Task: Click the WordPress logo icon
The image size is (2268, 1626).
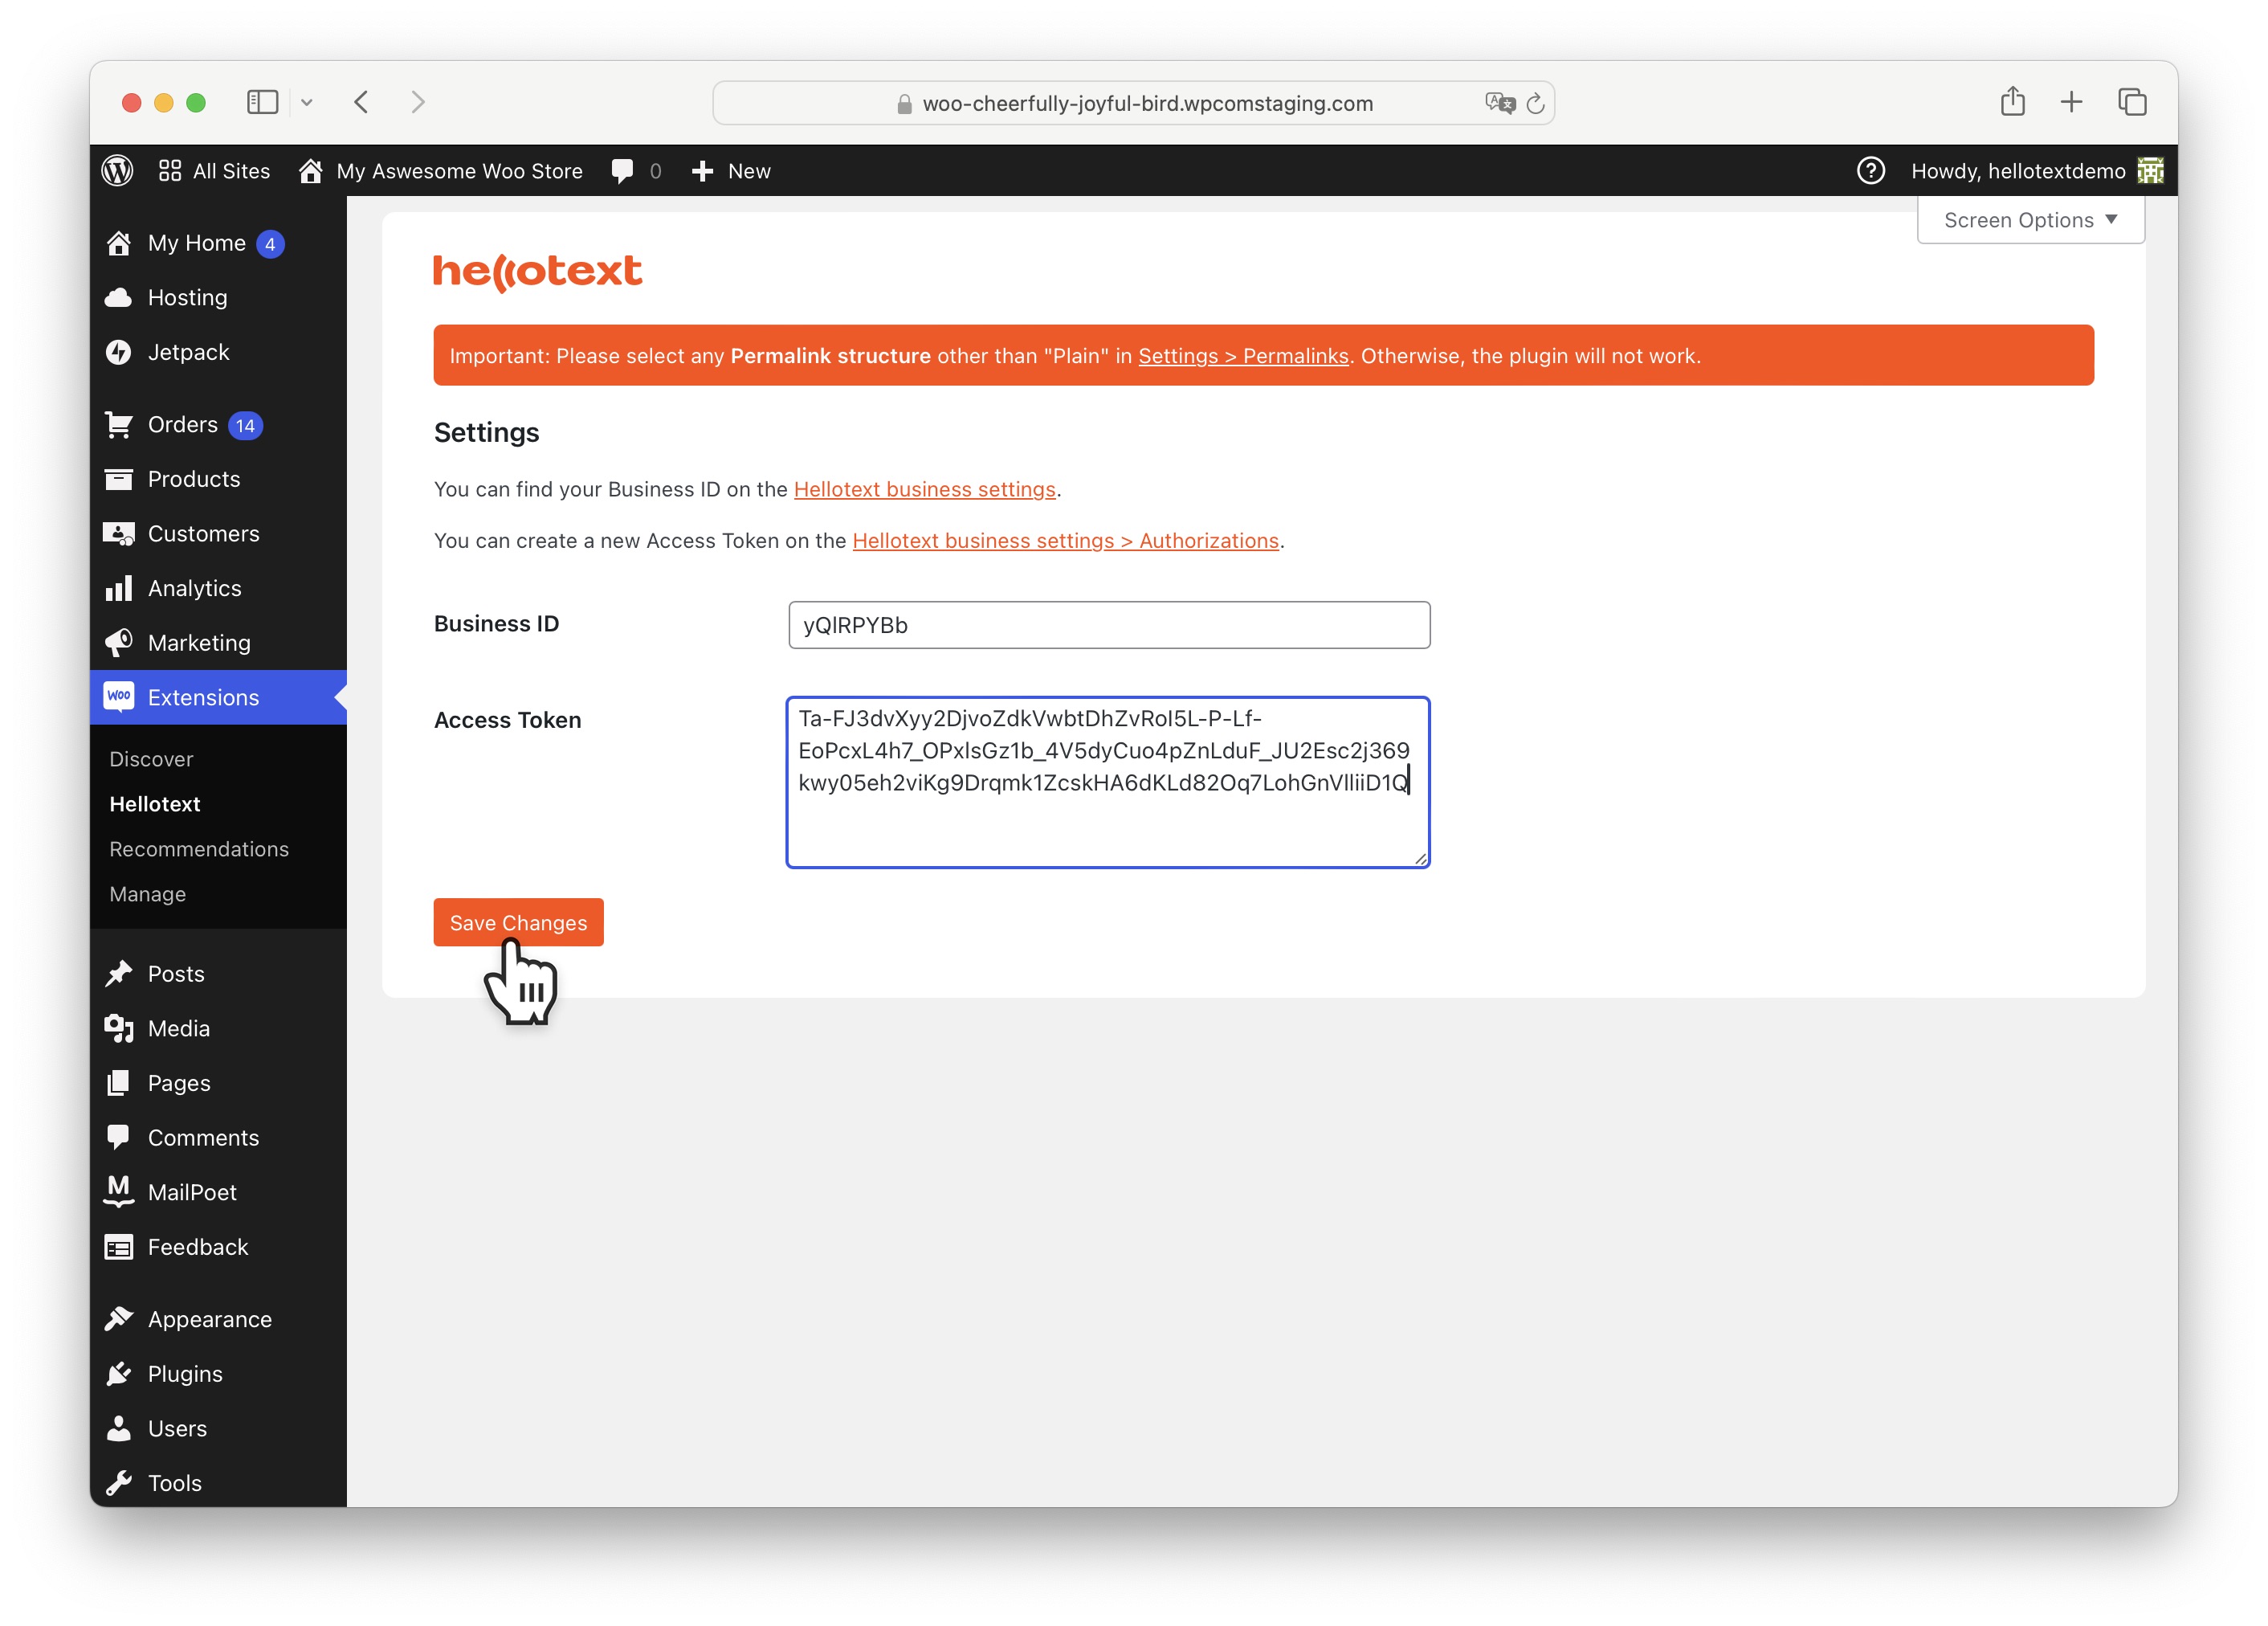Action: tap(117, 171)
